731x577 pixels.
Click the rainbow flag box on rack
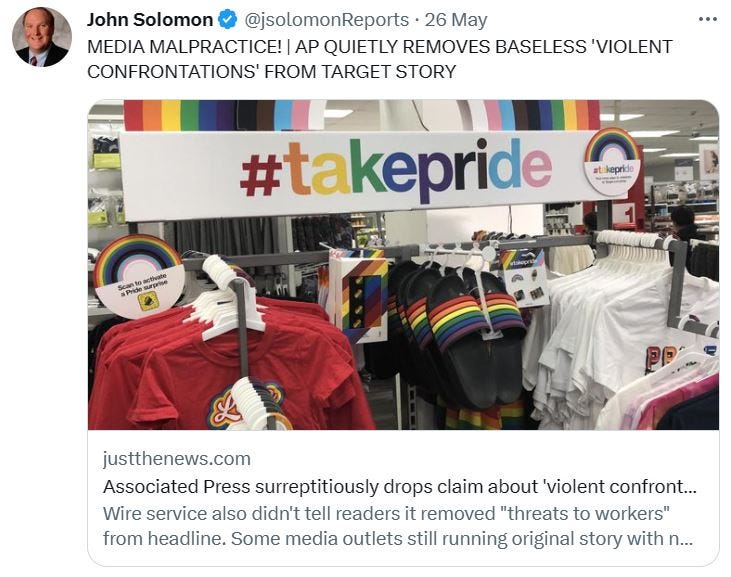359,295
